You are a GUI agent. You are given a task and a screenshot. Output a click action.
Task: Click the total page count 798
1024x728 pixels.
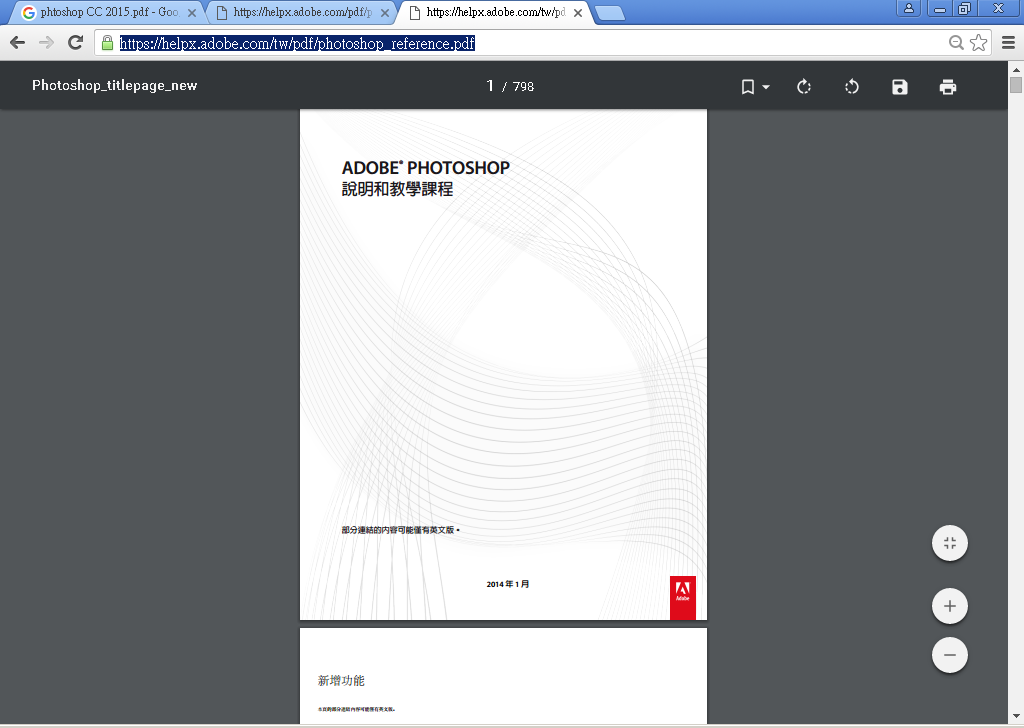pos(523,87)
